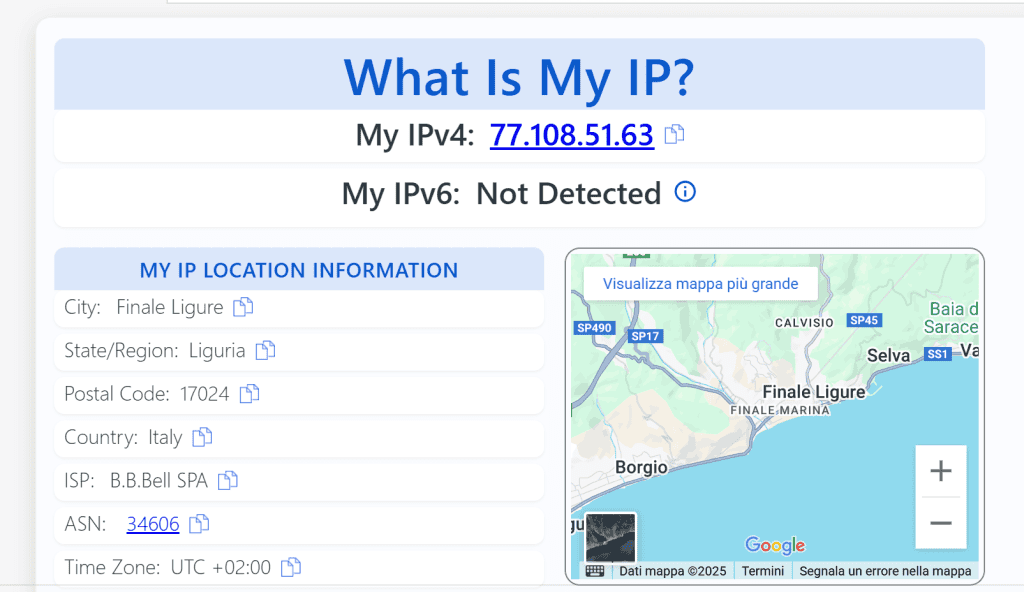Open the 77.108.51.63 IPv4 link

coord(571,135)
